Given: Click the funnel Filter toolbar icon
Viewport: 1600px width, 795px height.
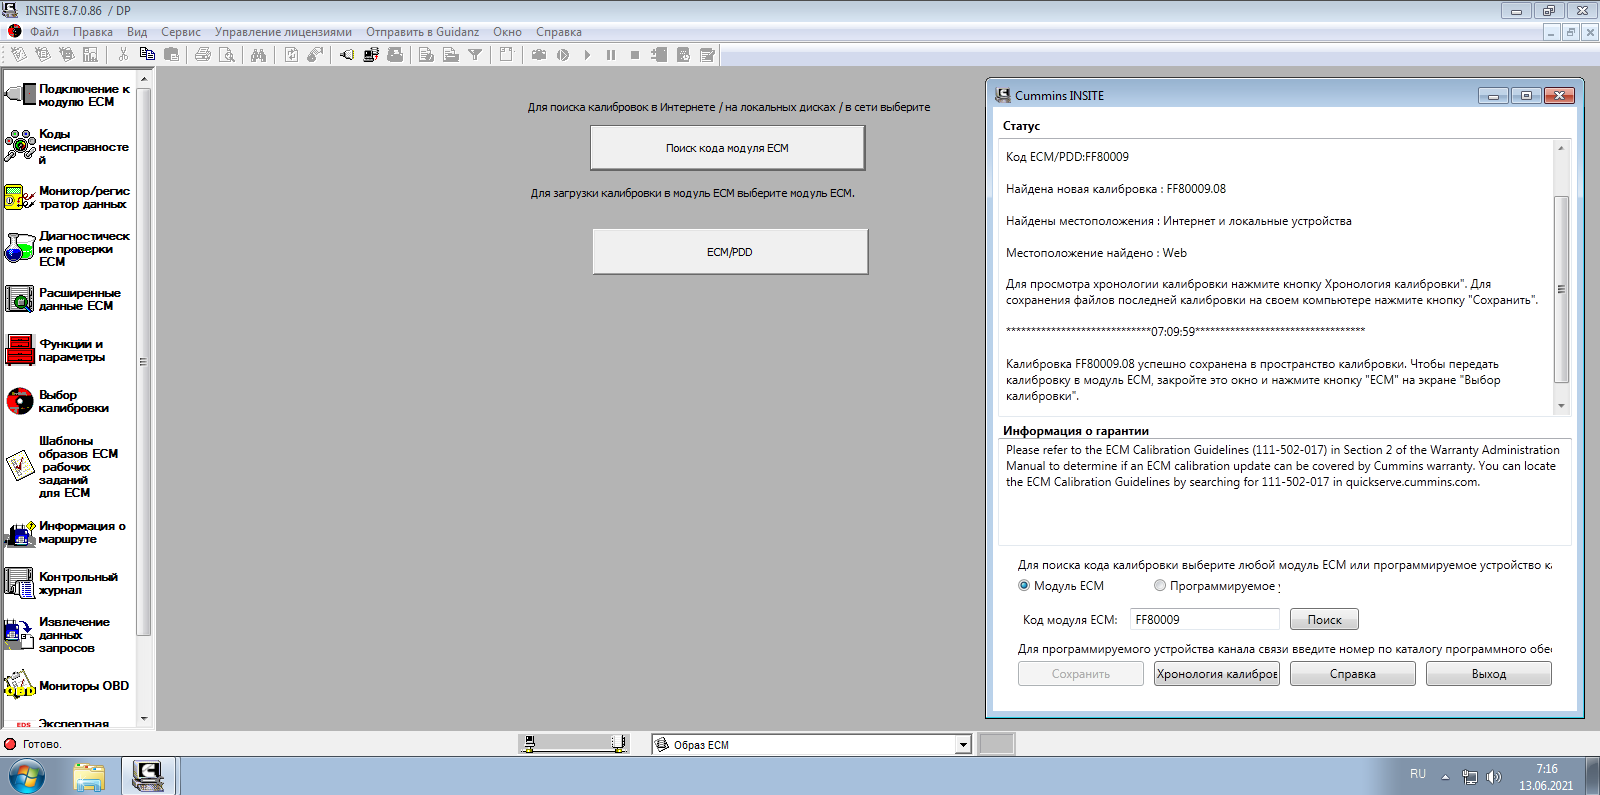Looking at the screenshot, I should click(x=475, y=55).
